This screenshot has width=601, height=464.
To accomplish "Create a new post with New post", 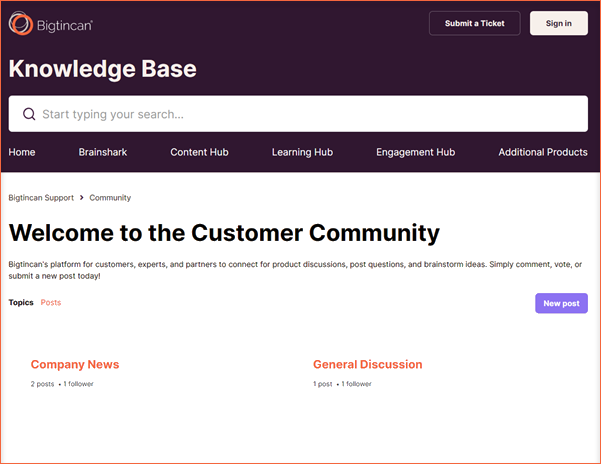I will [x=561, y=303].
